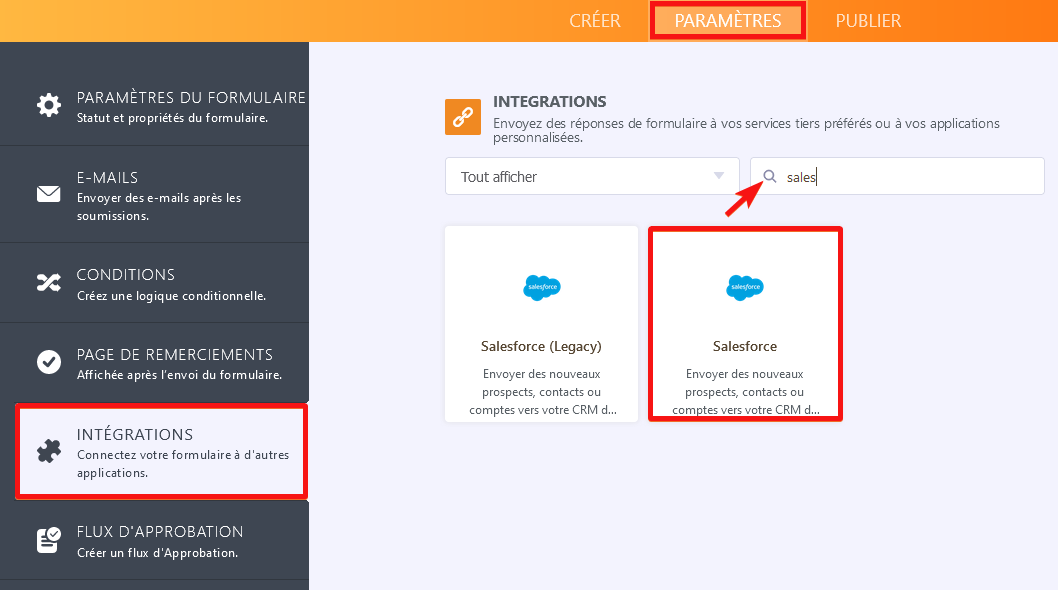
Task: Open the Salesforce (Legacy) title
Action: (x=541, y=346)
